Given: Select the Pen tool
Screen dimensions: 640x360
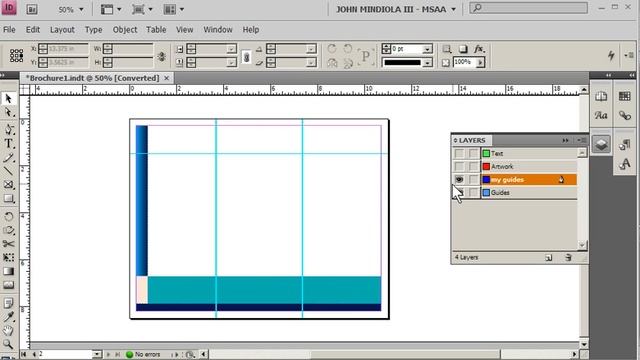Looking at the screenshot, I should pos(9,129).
